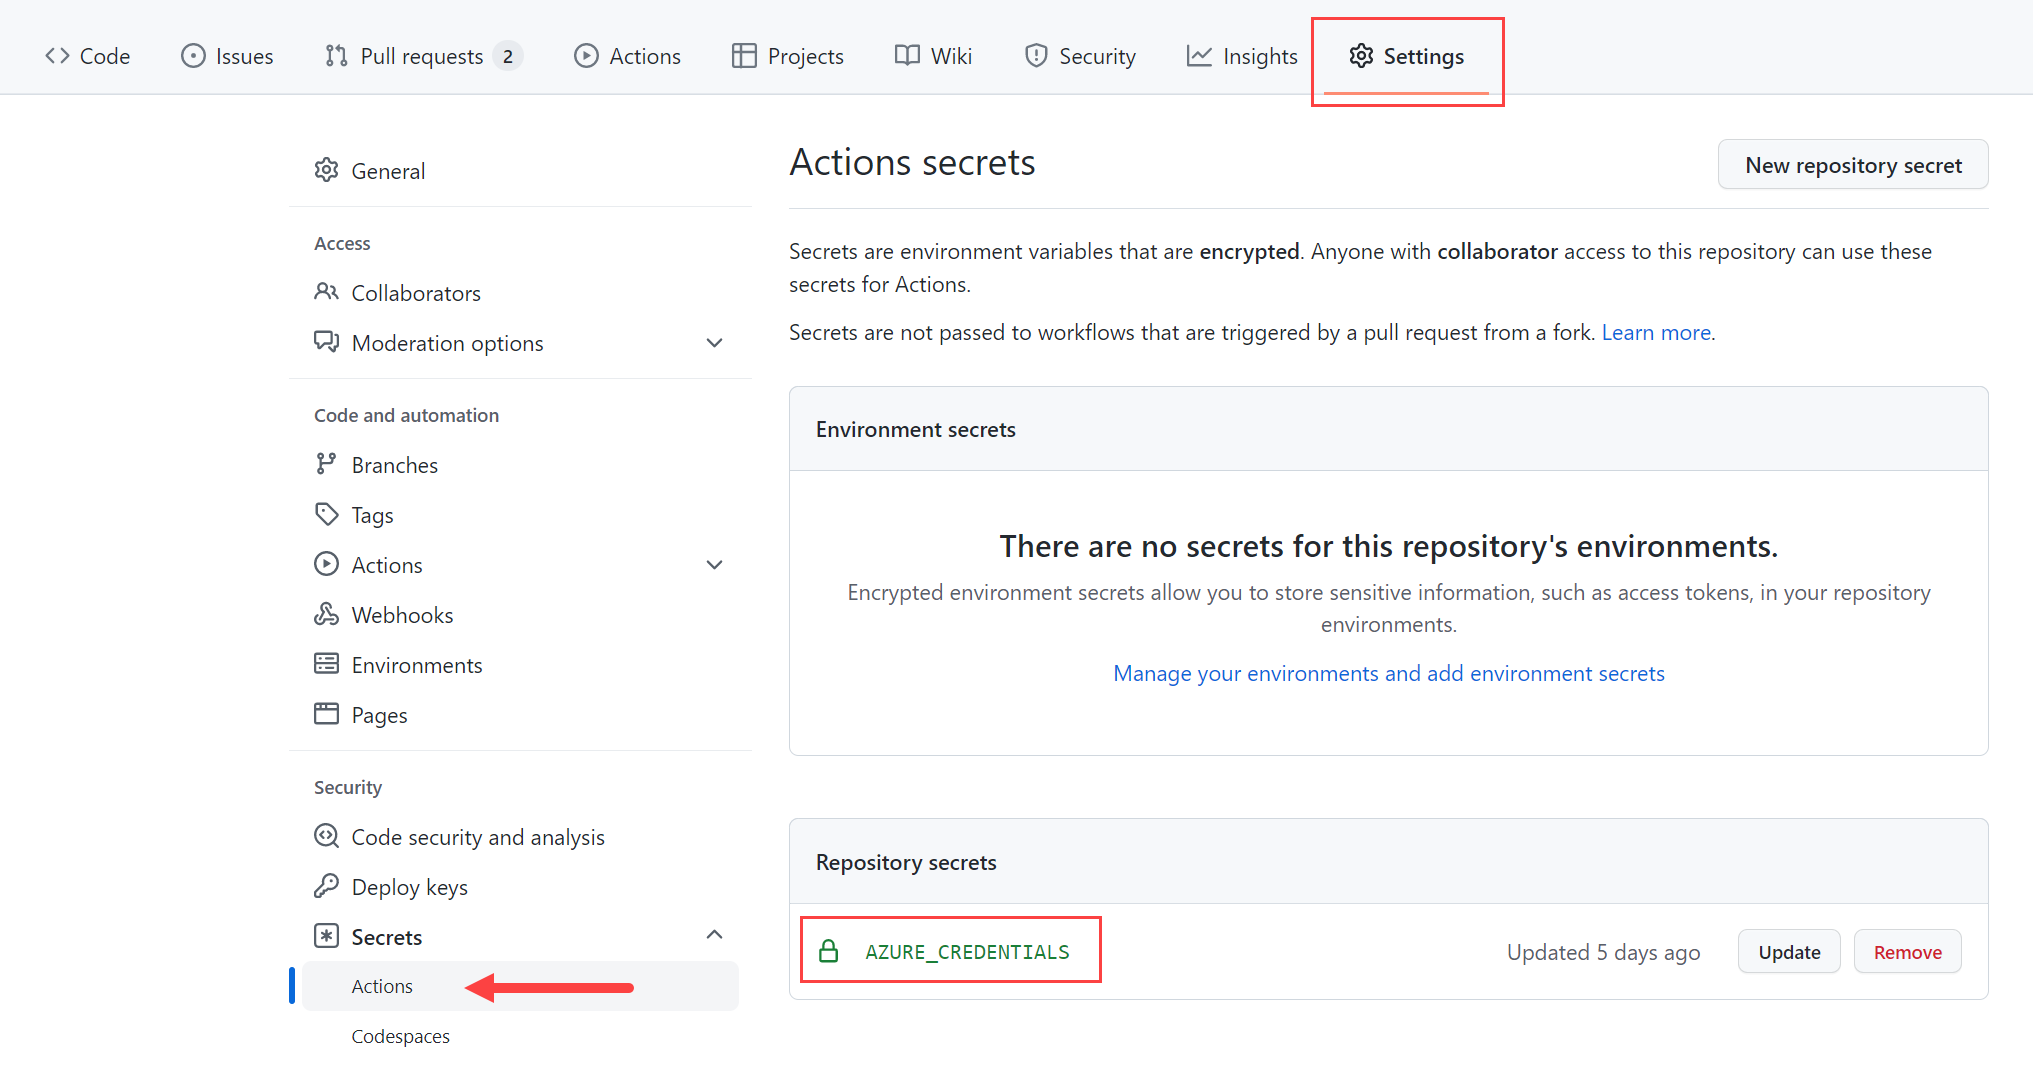Expand the Moderation options section
Screen dimensions: 2033x1065
pyautogui.click(x=715, y=343)
